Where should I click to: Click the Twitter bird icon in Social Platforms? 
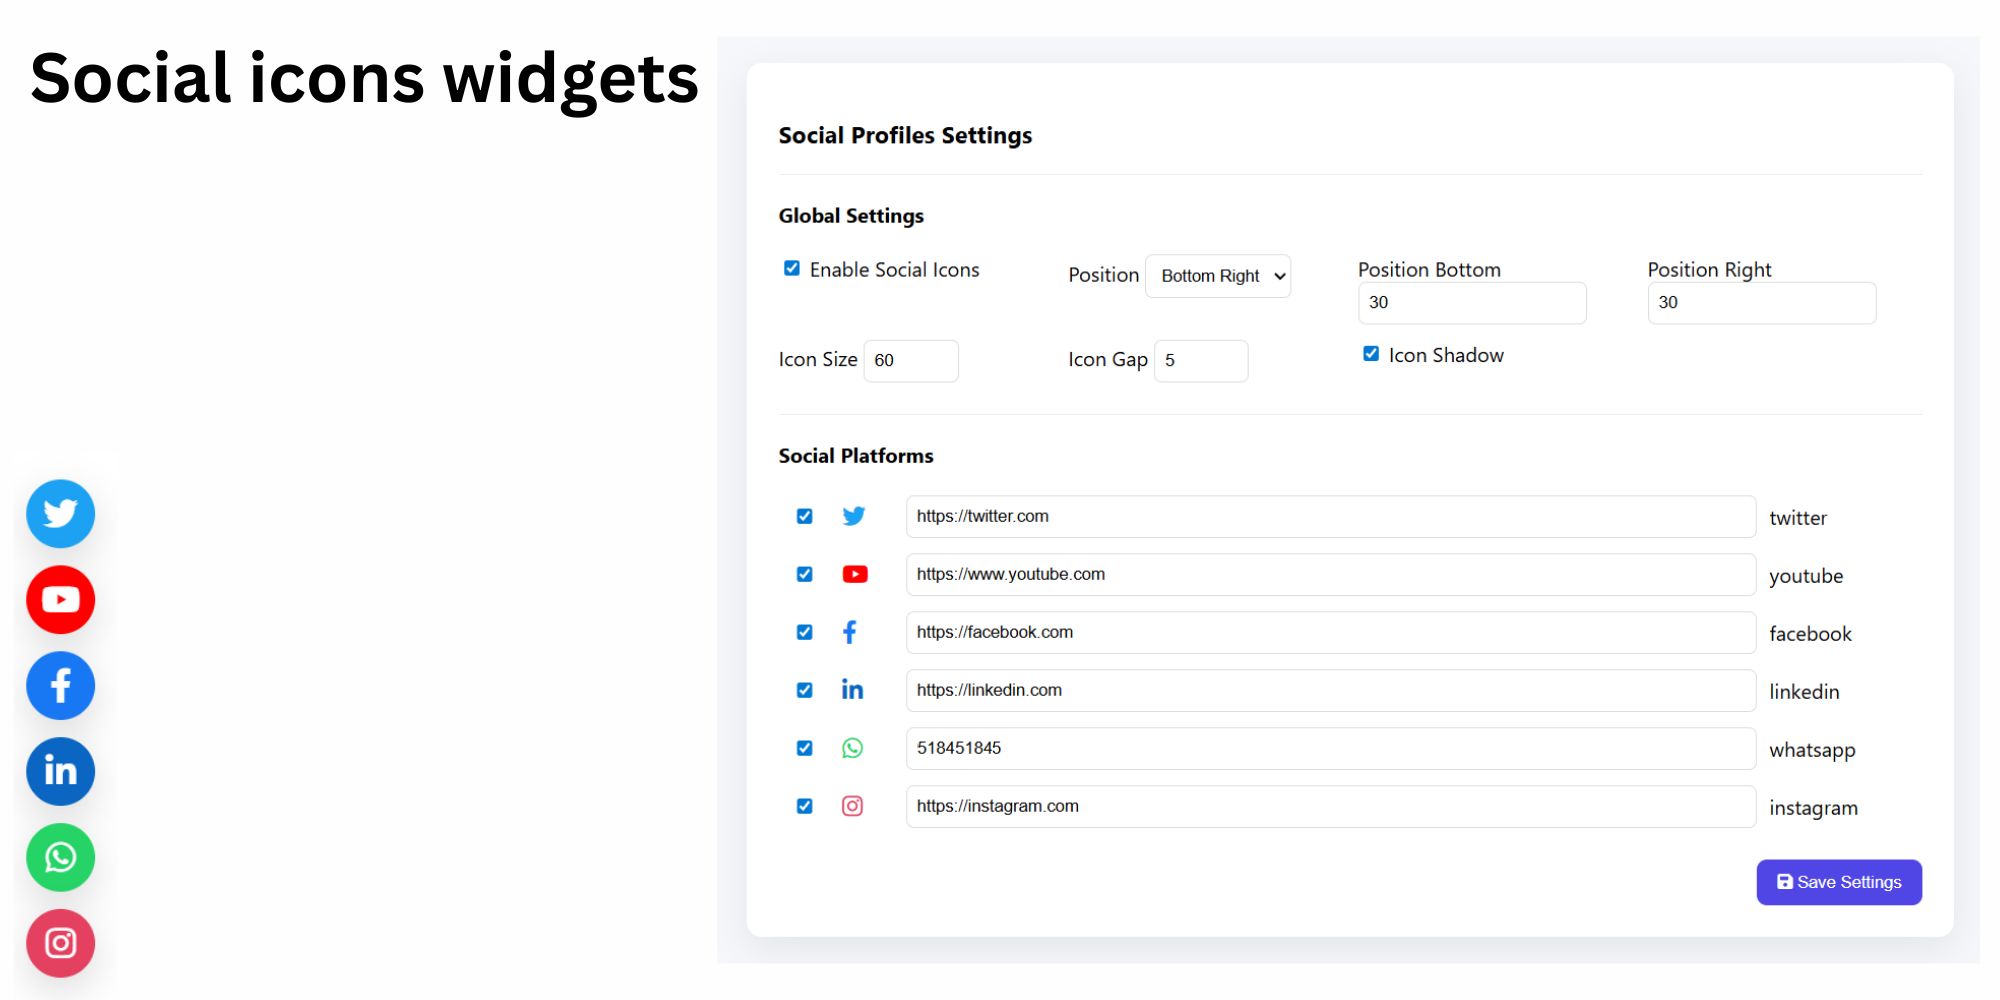click(x=853, y=516)
